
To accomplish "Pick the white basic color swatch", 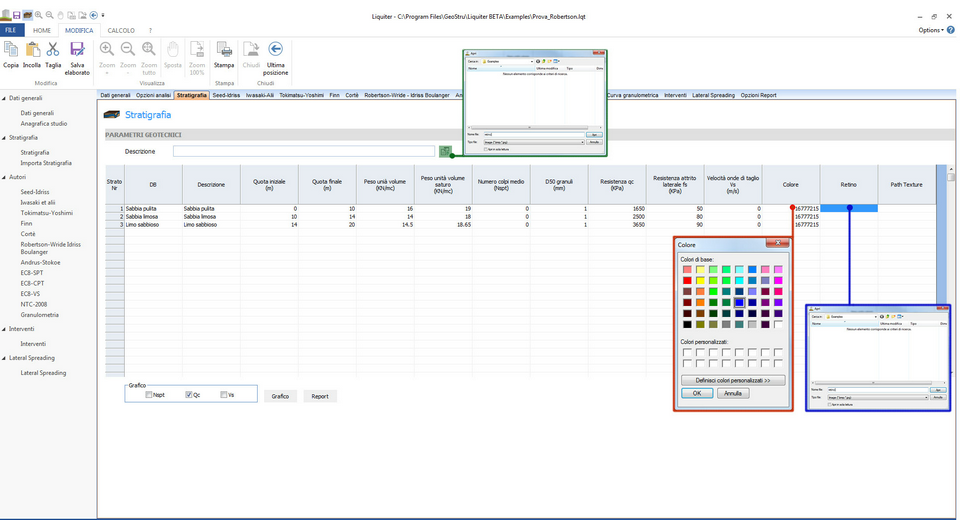I will tap(778, 325).
